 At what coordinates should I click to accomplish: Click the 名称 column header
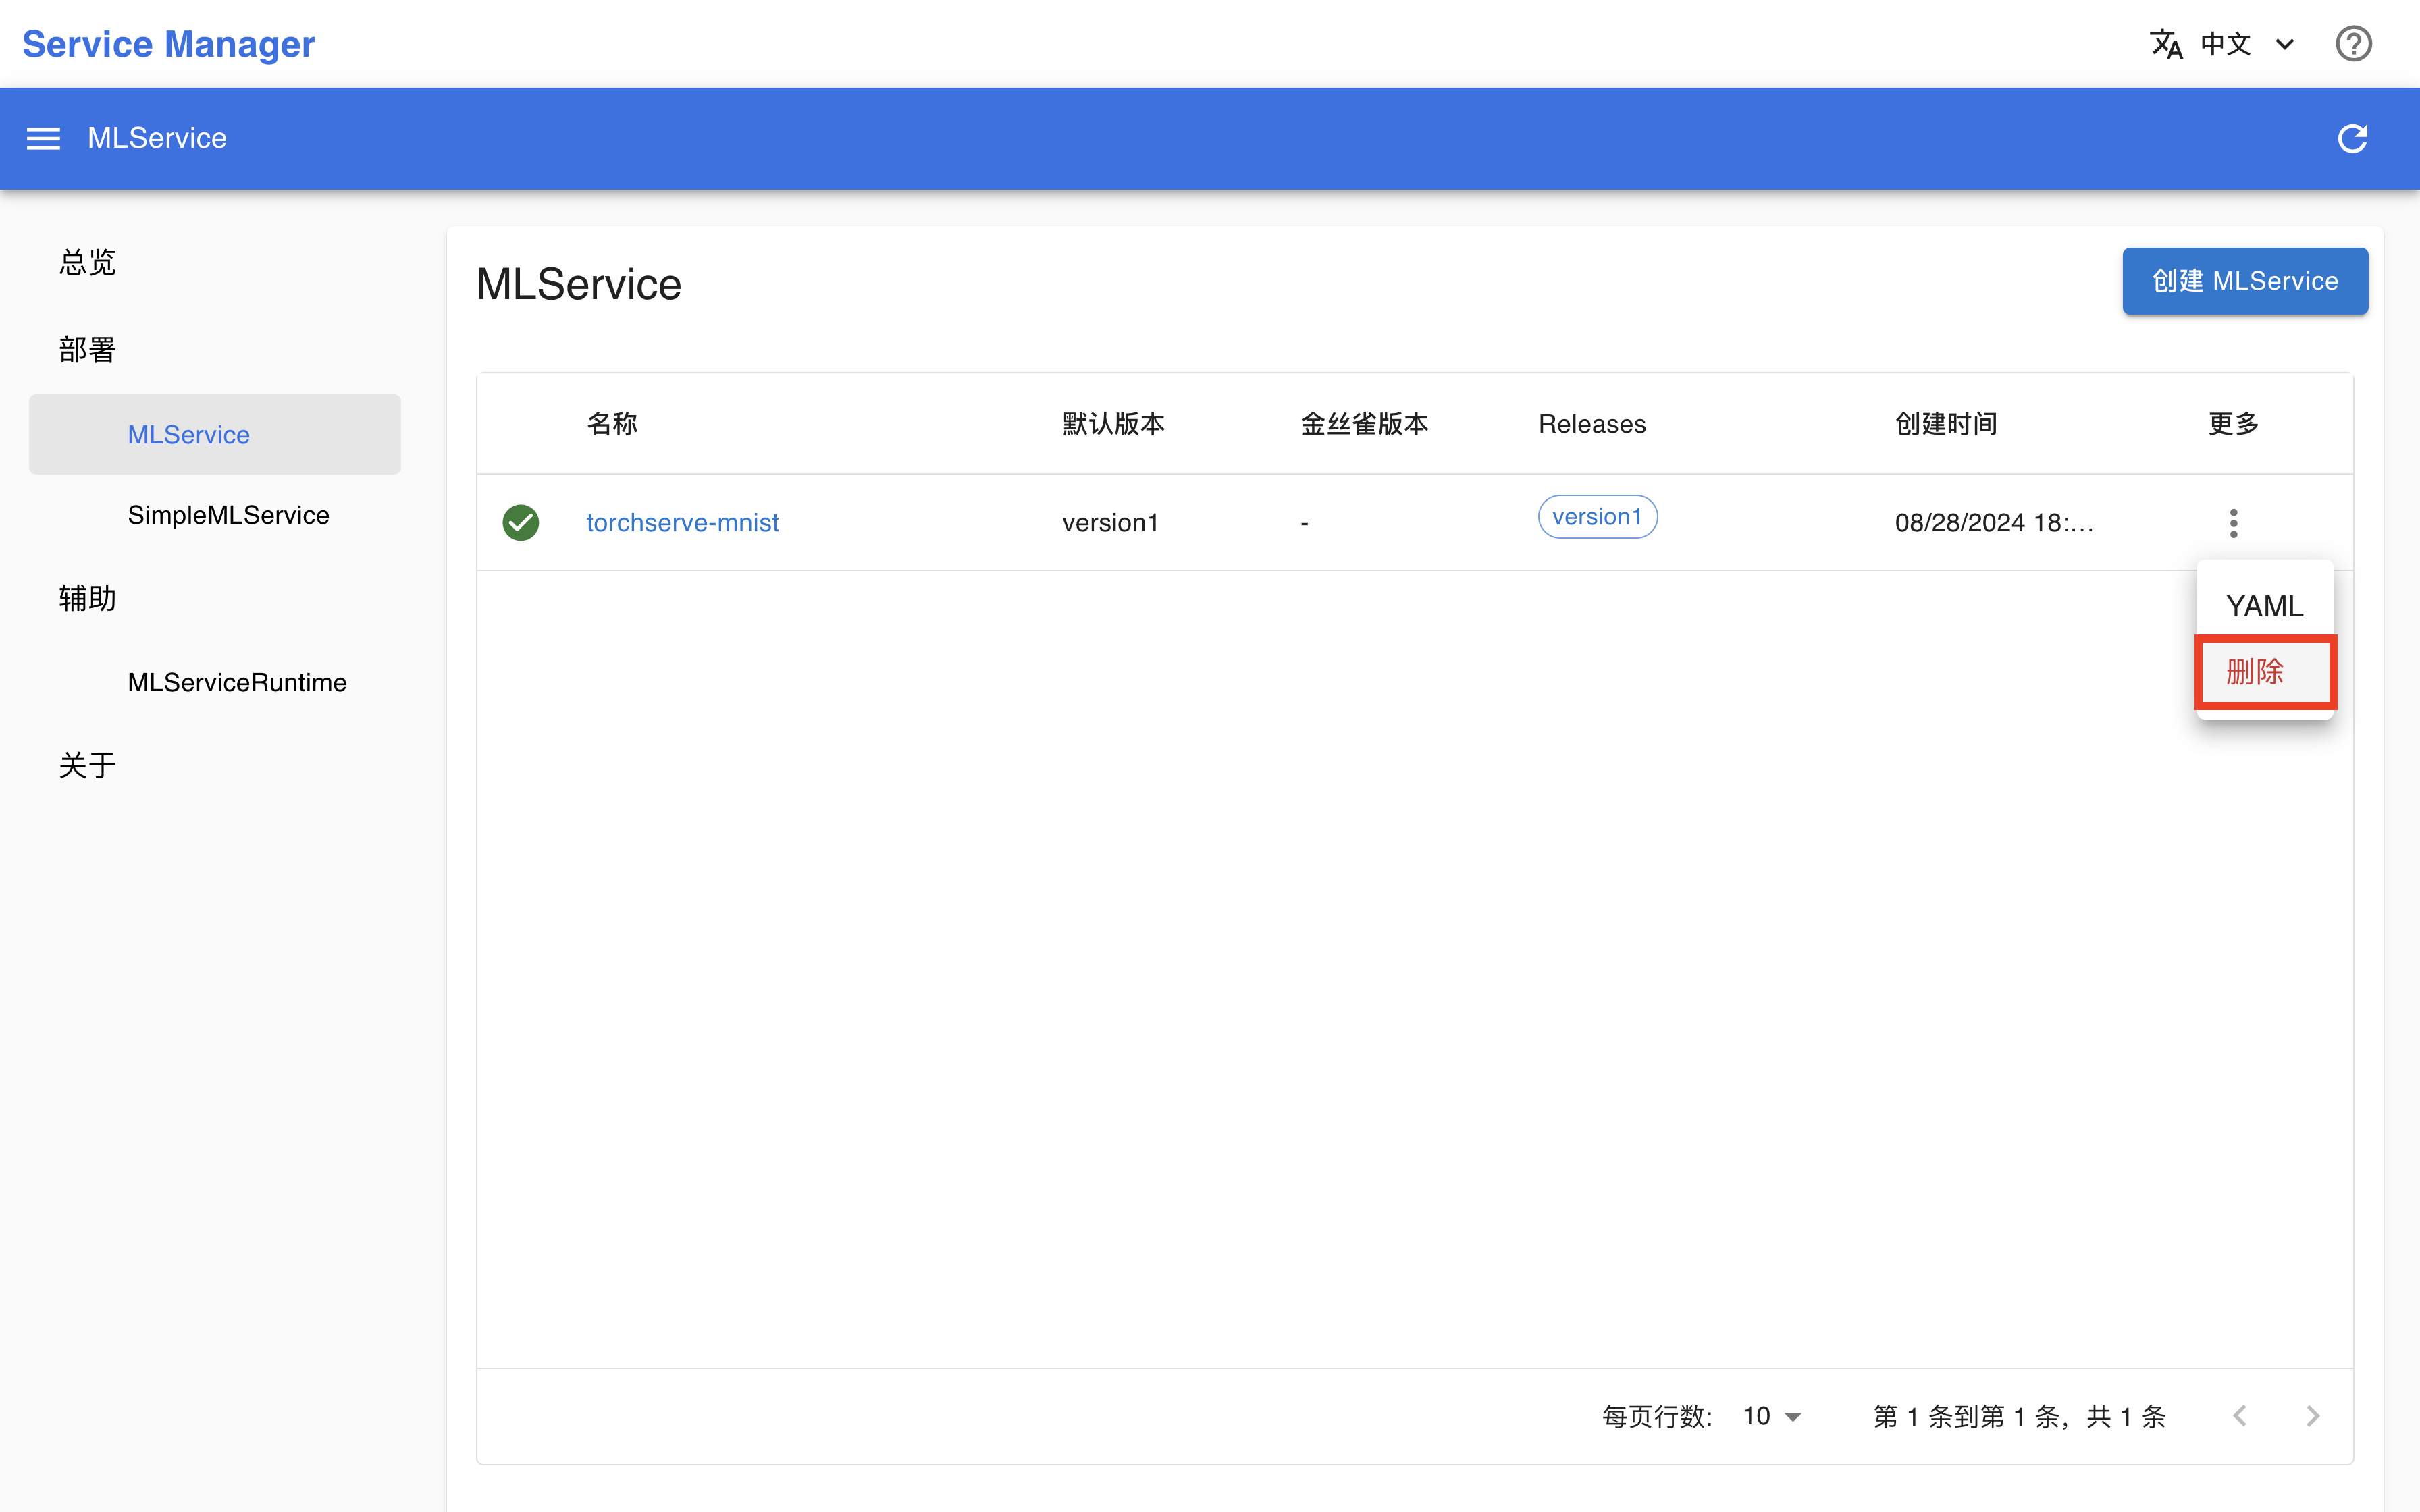(x=612, y=424)
